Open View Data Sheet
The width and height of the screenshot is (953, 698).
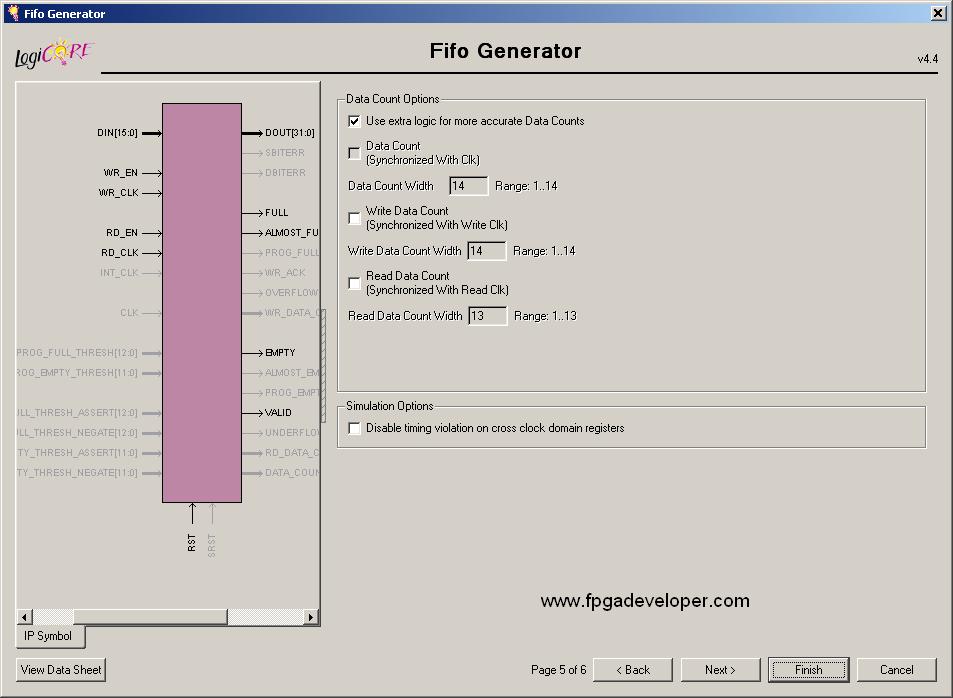click(61, 669)
